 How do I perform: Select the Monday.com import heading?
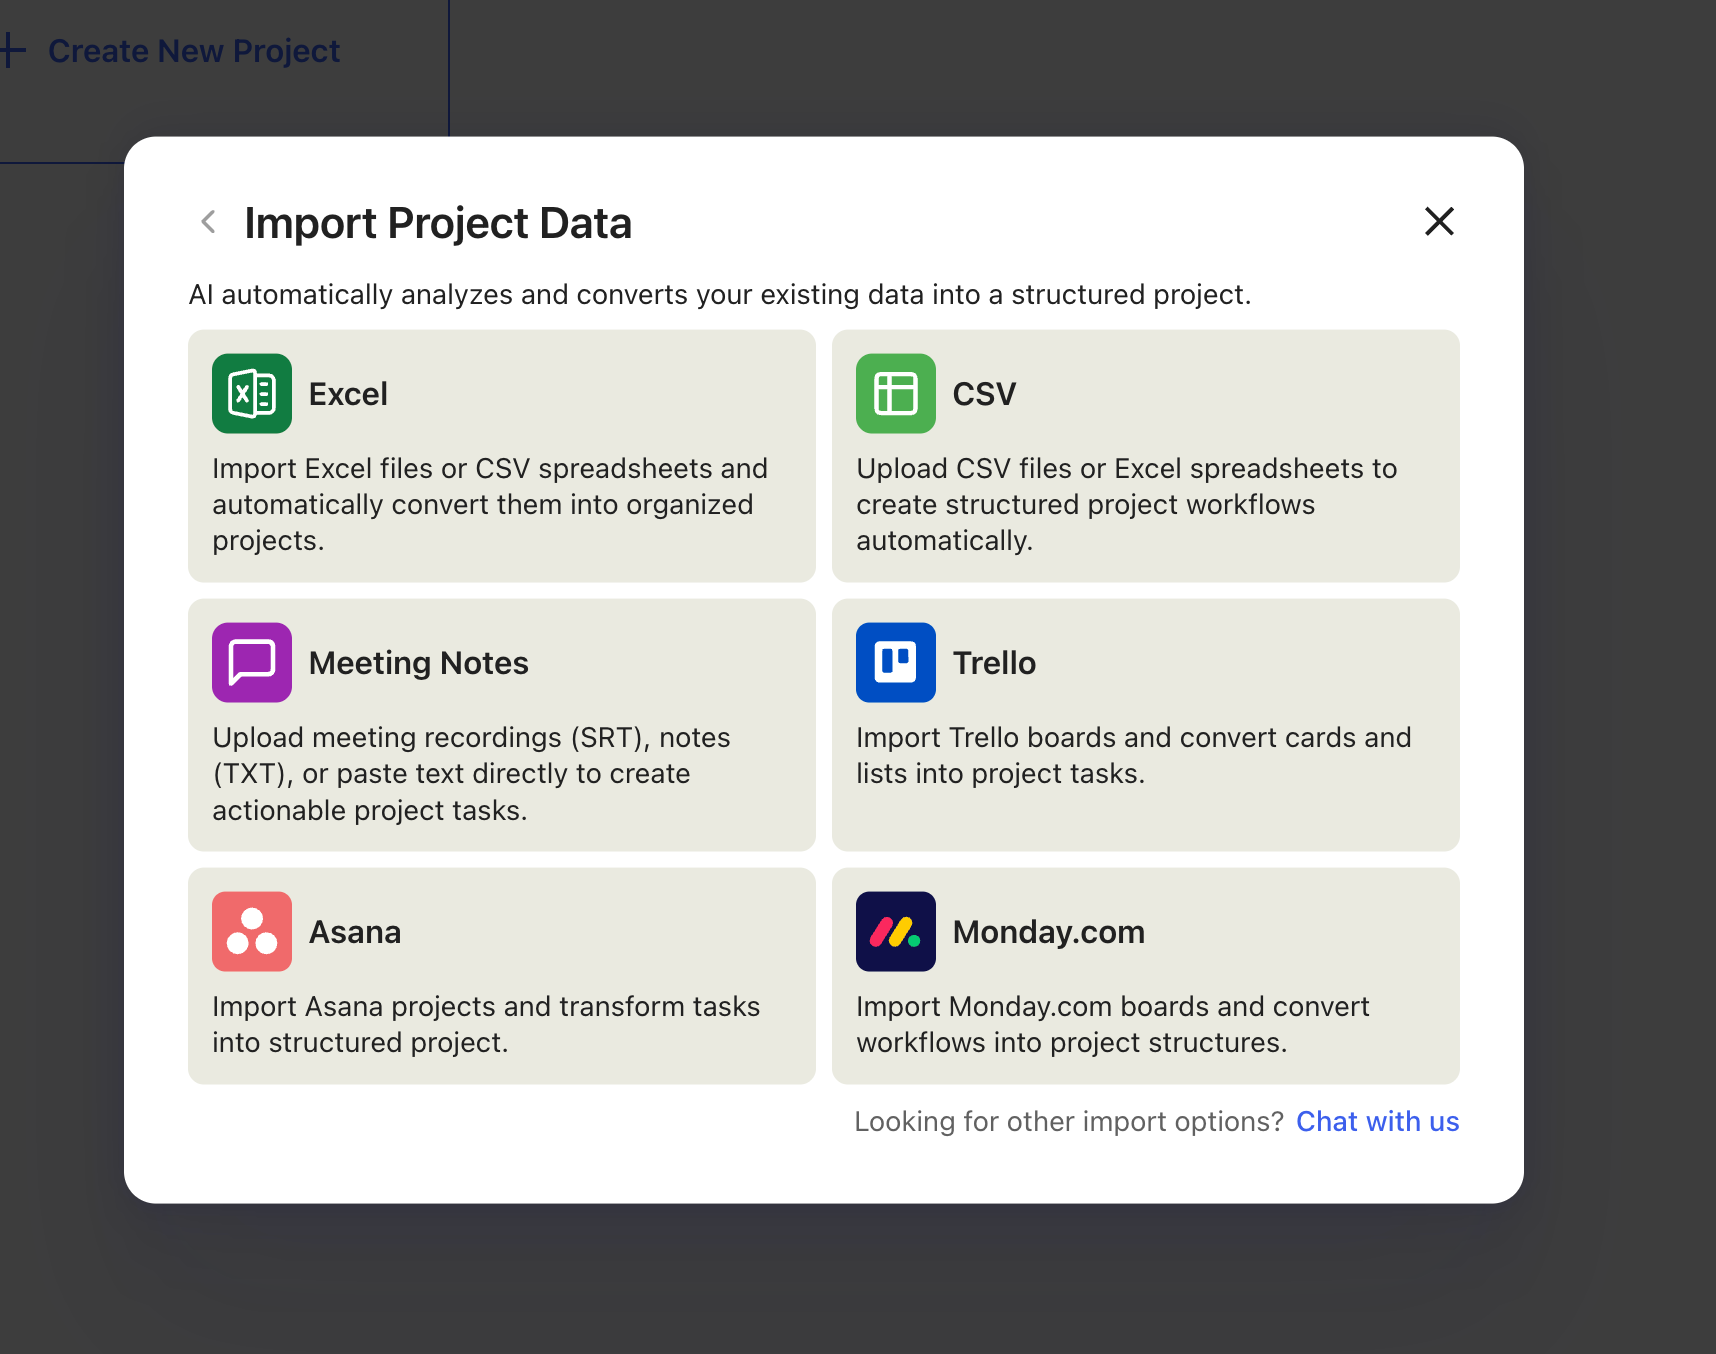(1048, 932)
